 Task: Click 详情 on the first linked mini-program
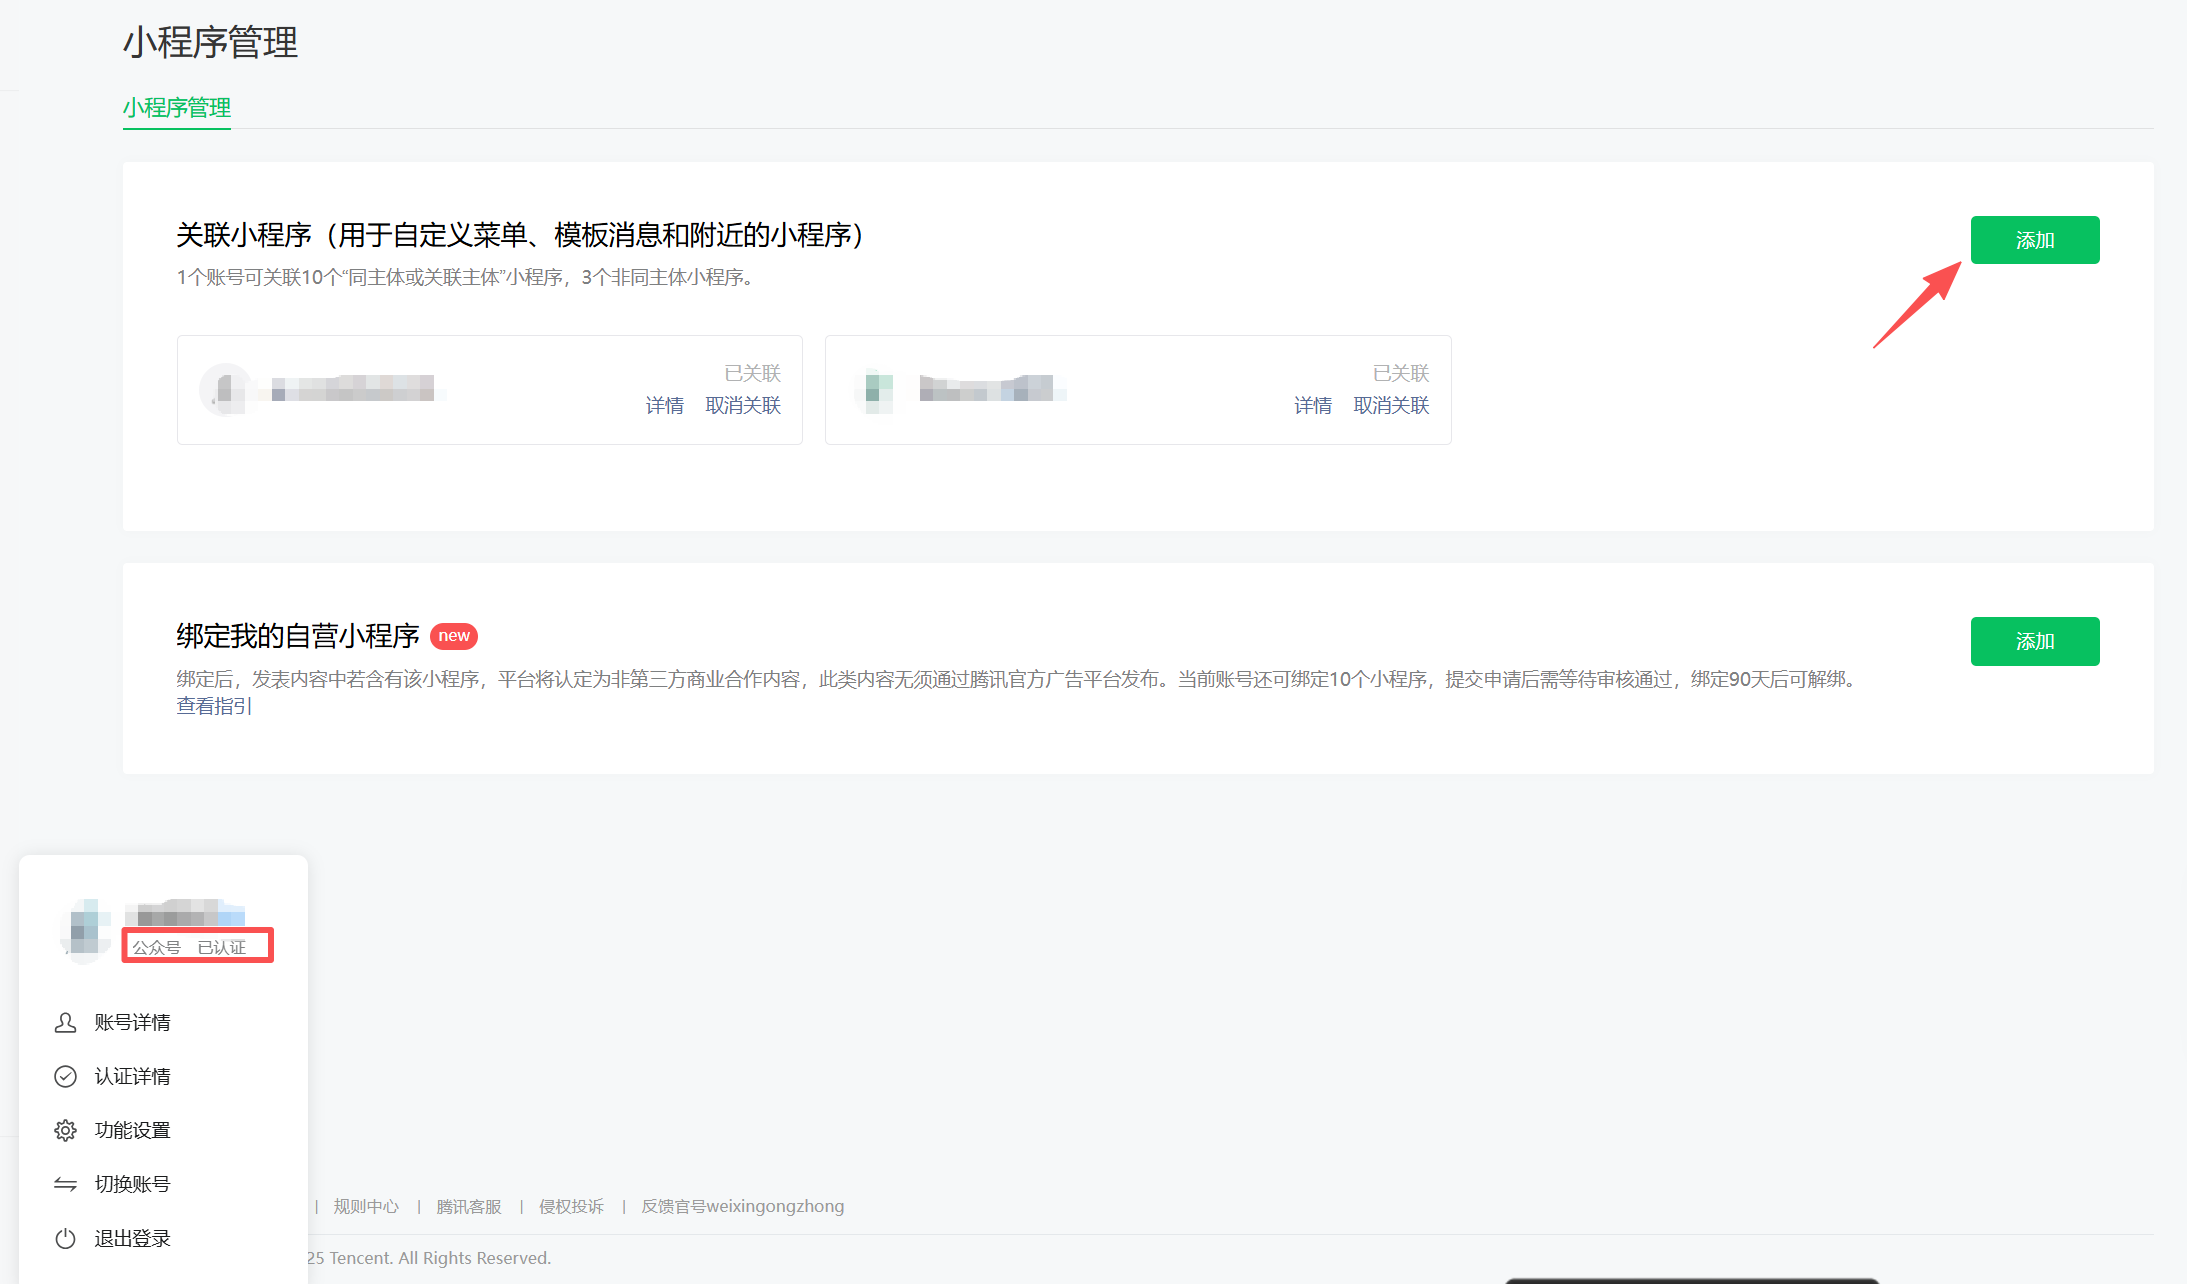[x=664, y=405]
